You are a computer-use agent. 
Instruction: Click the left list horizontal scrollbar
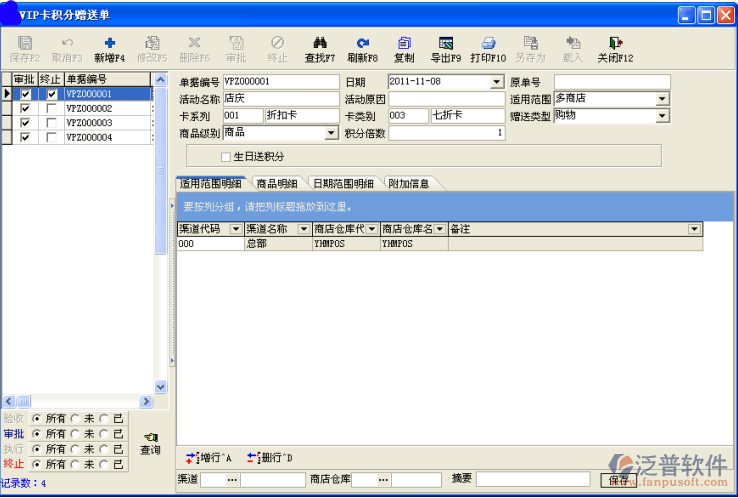click(77, 401)
